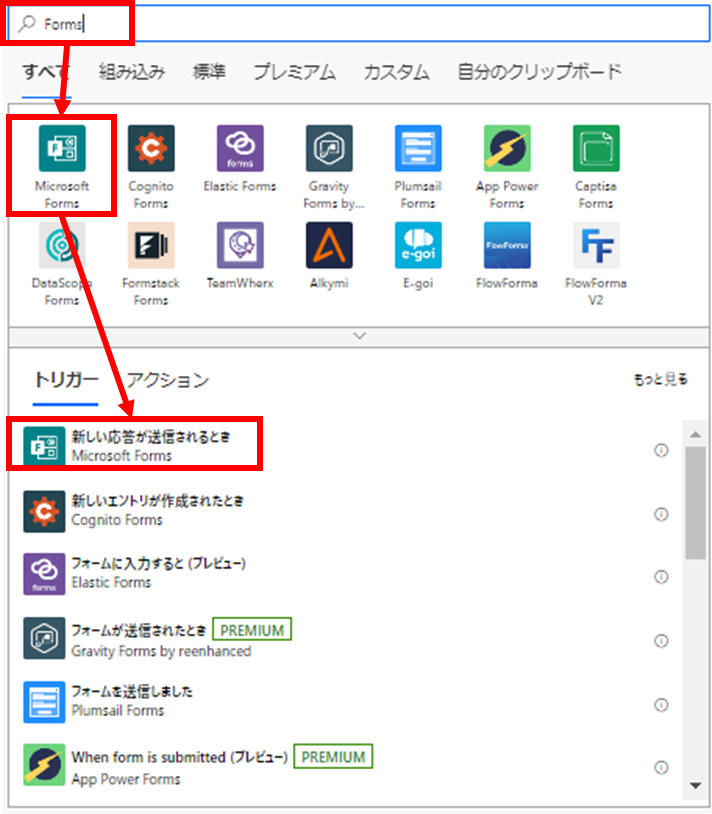Screen dimensions: 712x814
Task: Click the scrollbar up arrow
Action: (695, 434)
